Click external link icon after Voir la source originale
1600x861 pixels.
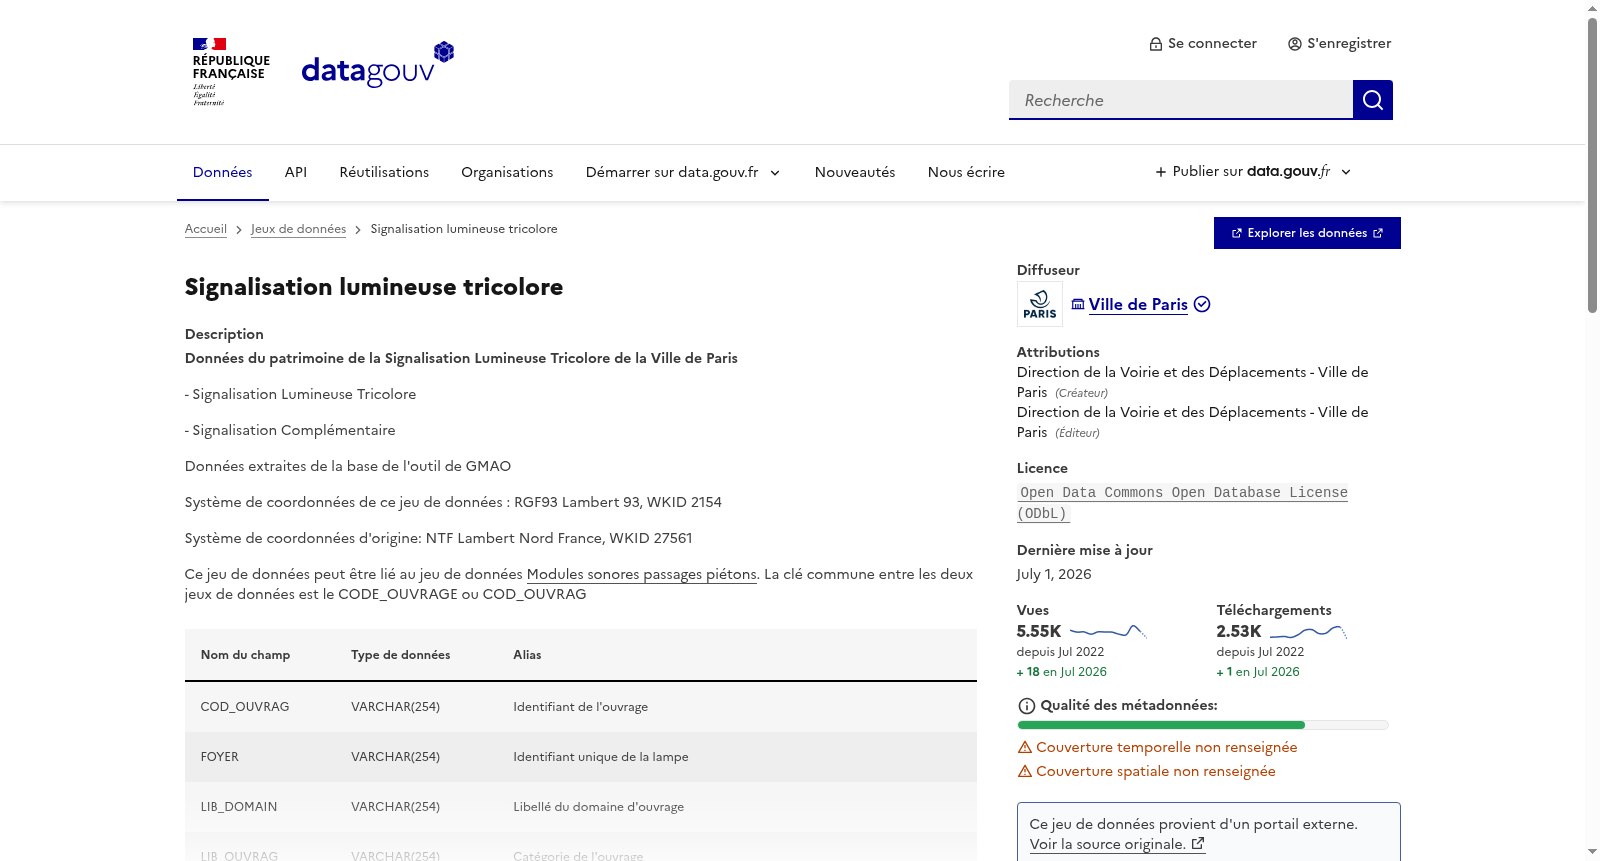click(x=1198, y=844)
